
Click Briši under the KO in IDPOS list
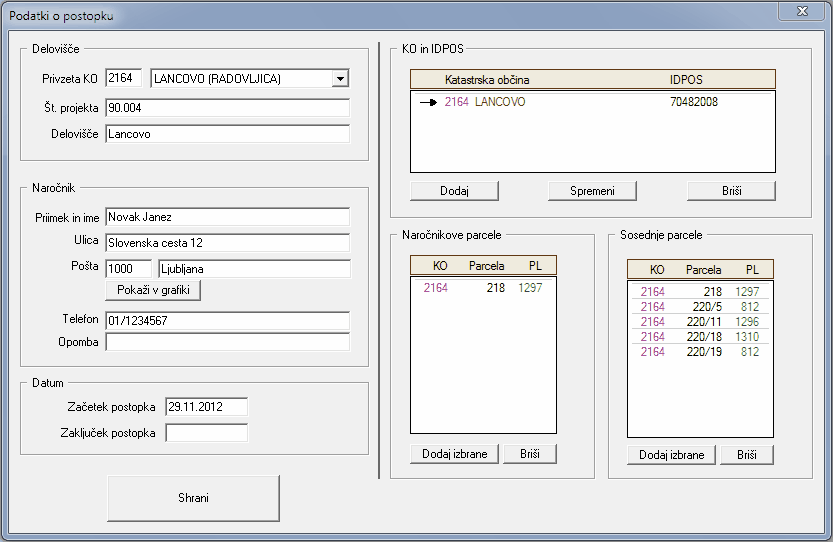tap(731, 190)
